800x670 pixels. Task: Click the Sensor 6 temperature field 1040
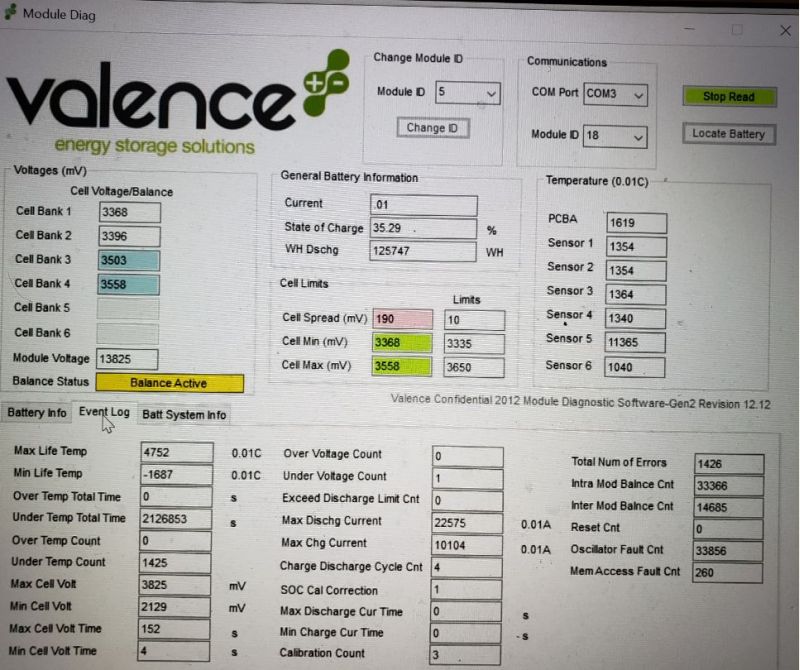point(634,367)
